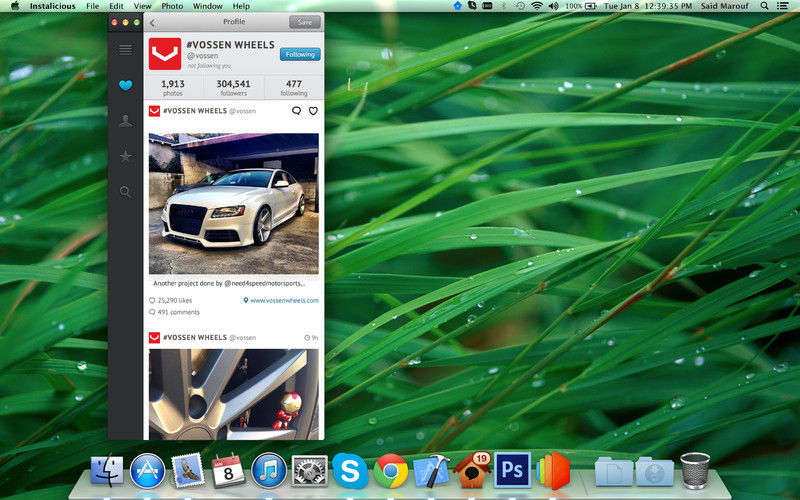Open the Help menu

tap(241, 6)
